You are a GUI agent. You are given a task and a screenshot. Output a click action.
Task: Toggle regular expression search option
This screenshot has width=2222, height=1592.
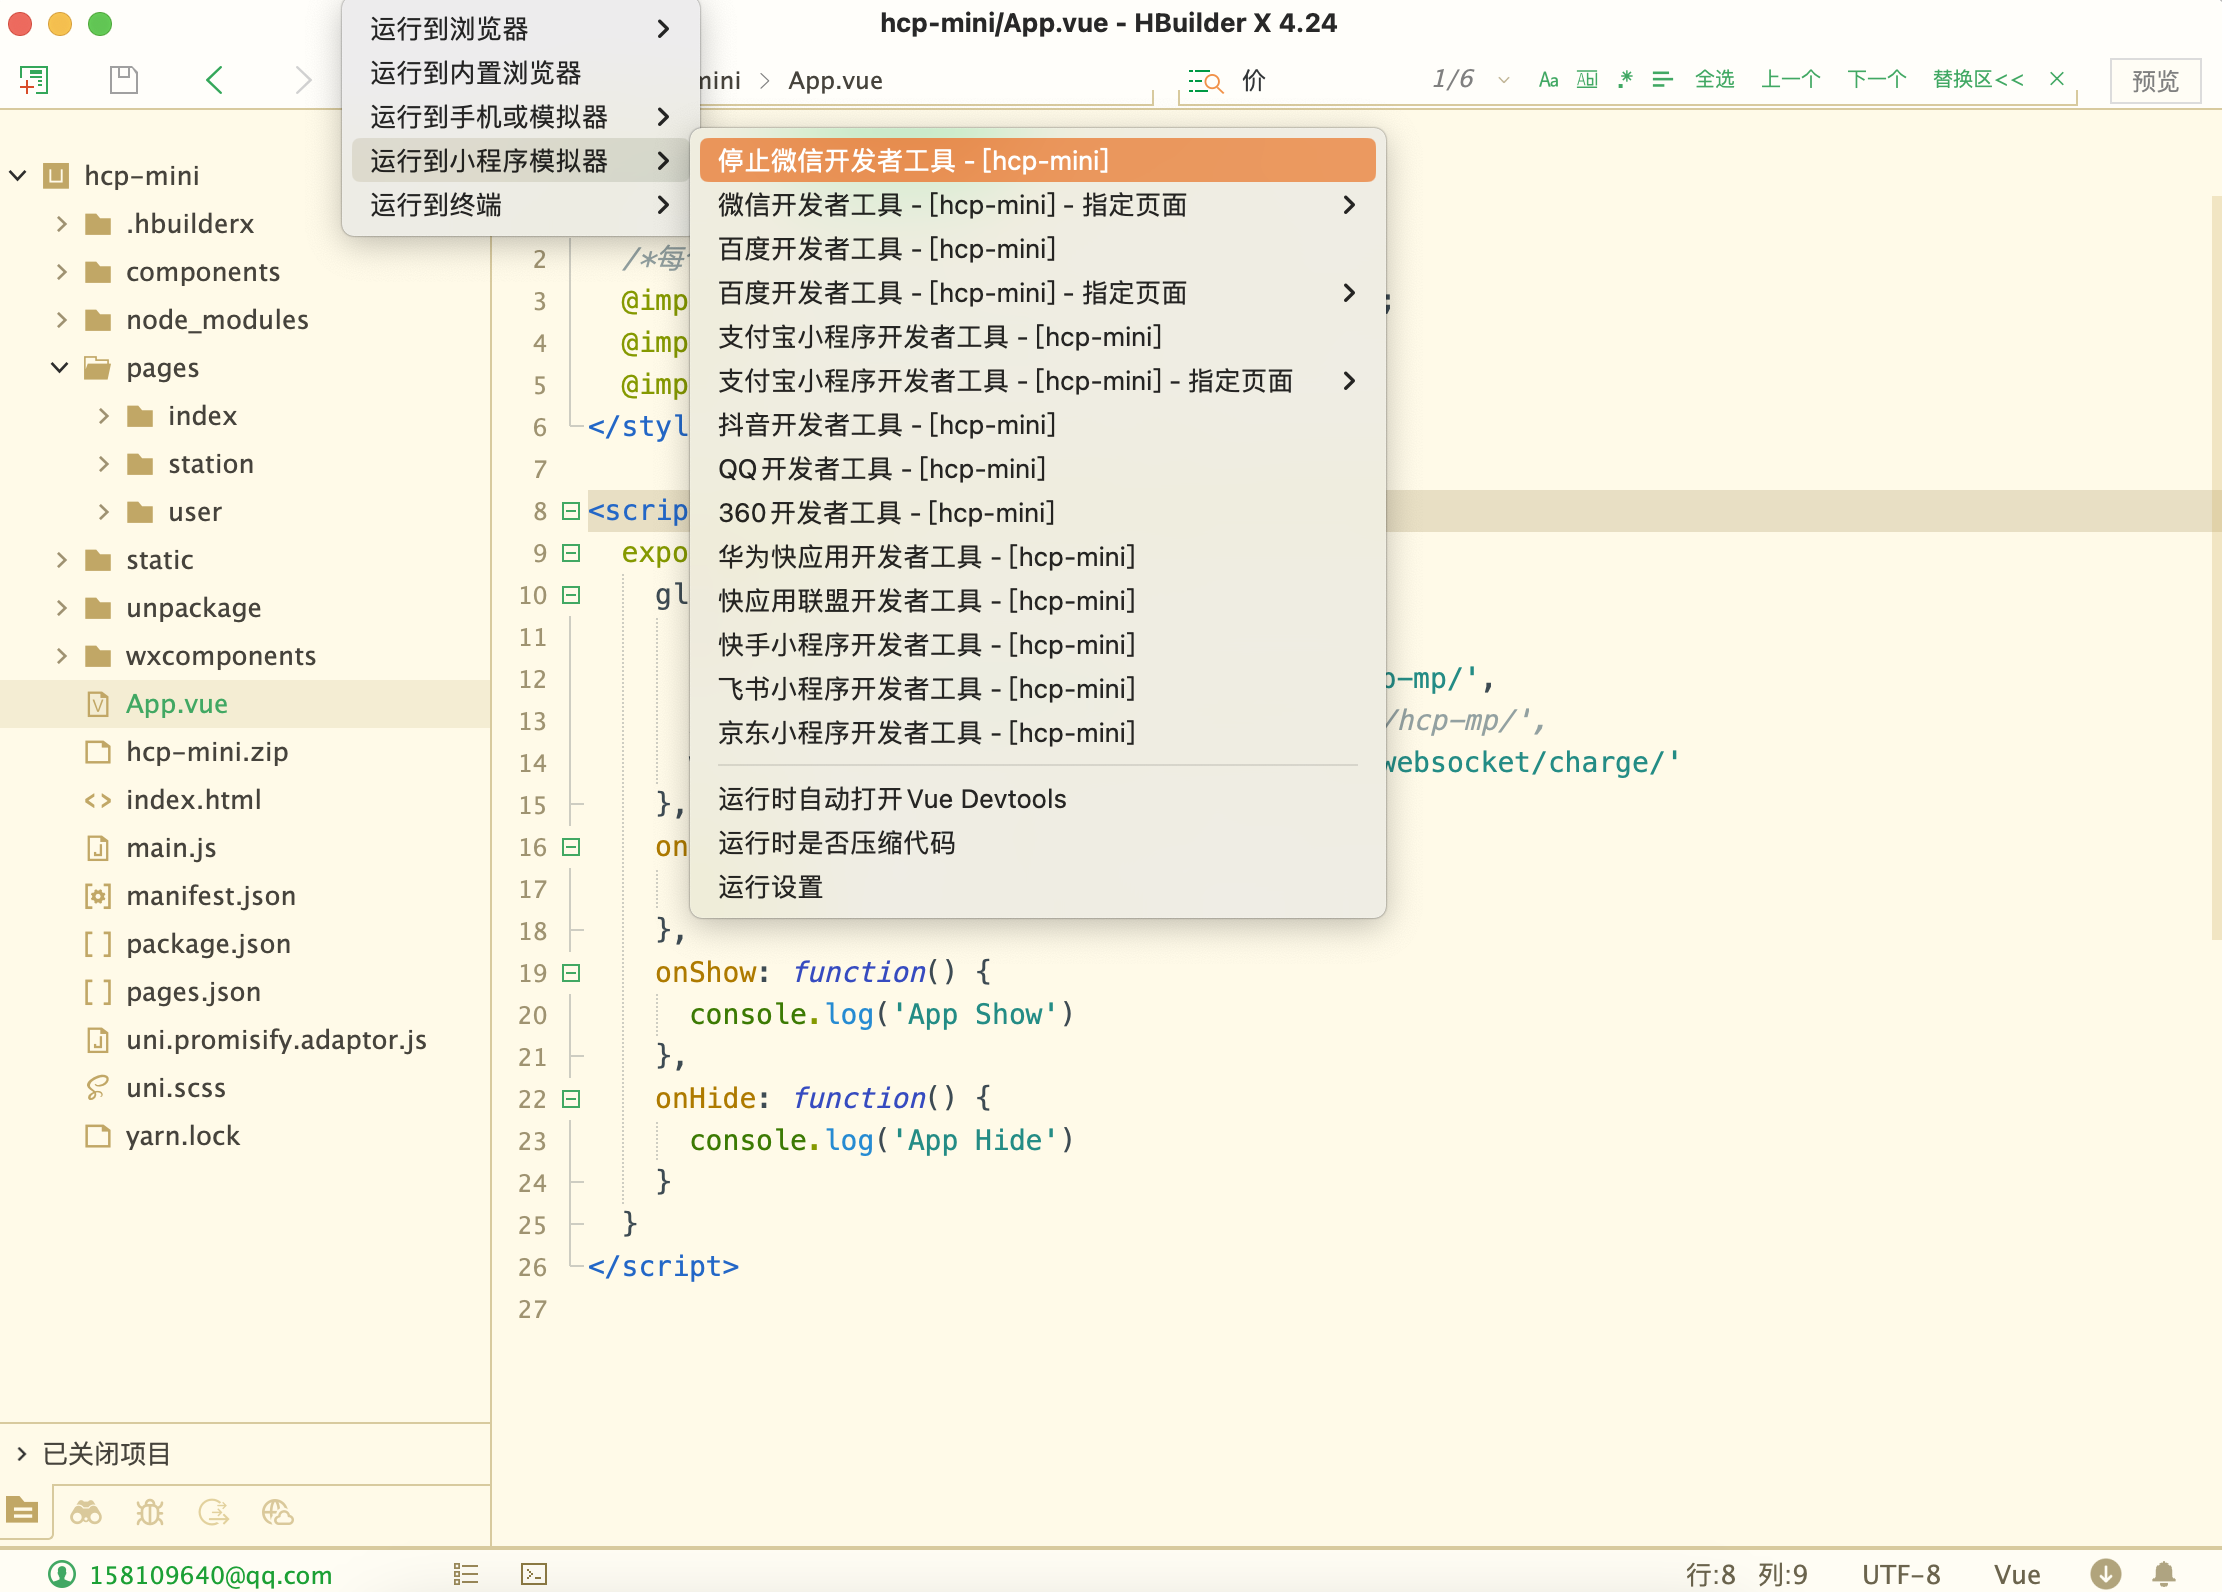pos(1625,79)
